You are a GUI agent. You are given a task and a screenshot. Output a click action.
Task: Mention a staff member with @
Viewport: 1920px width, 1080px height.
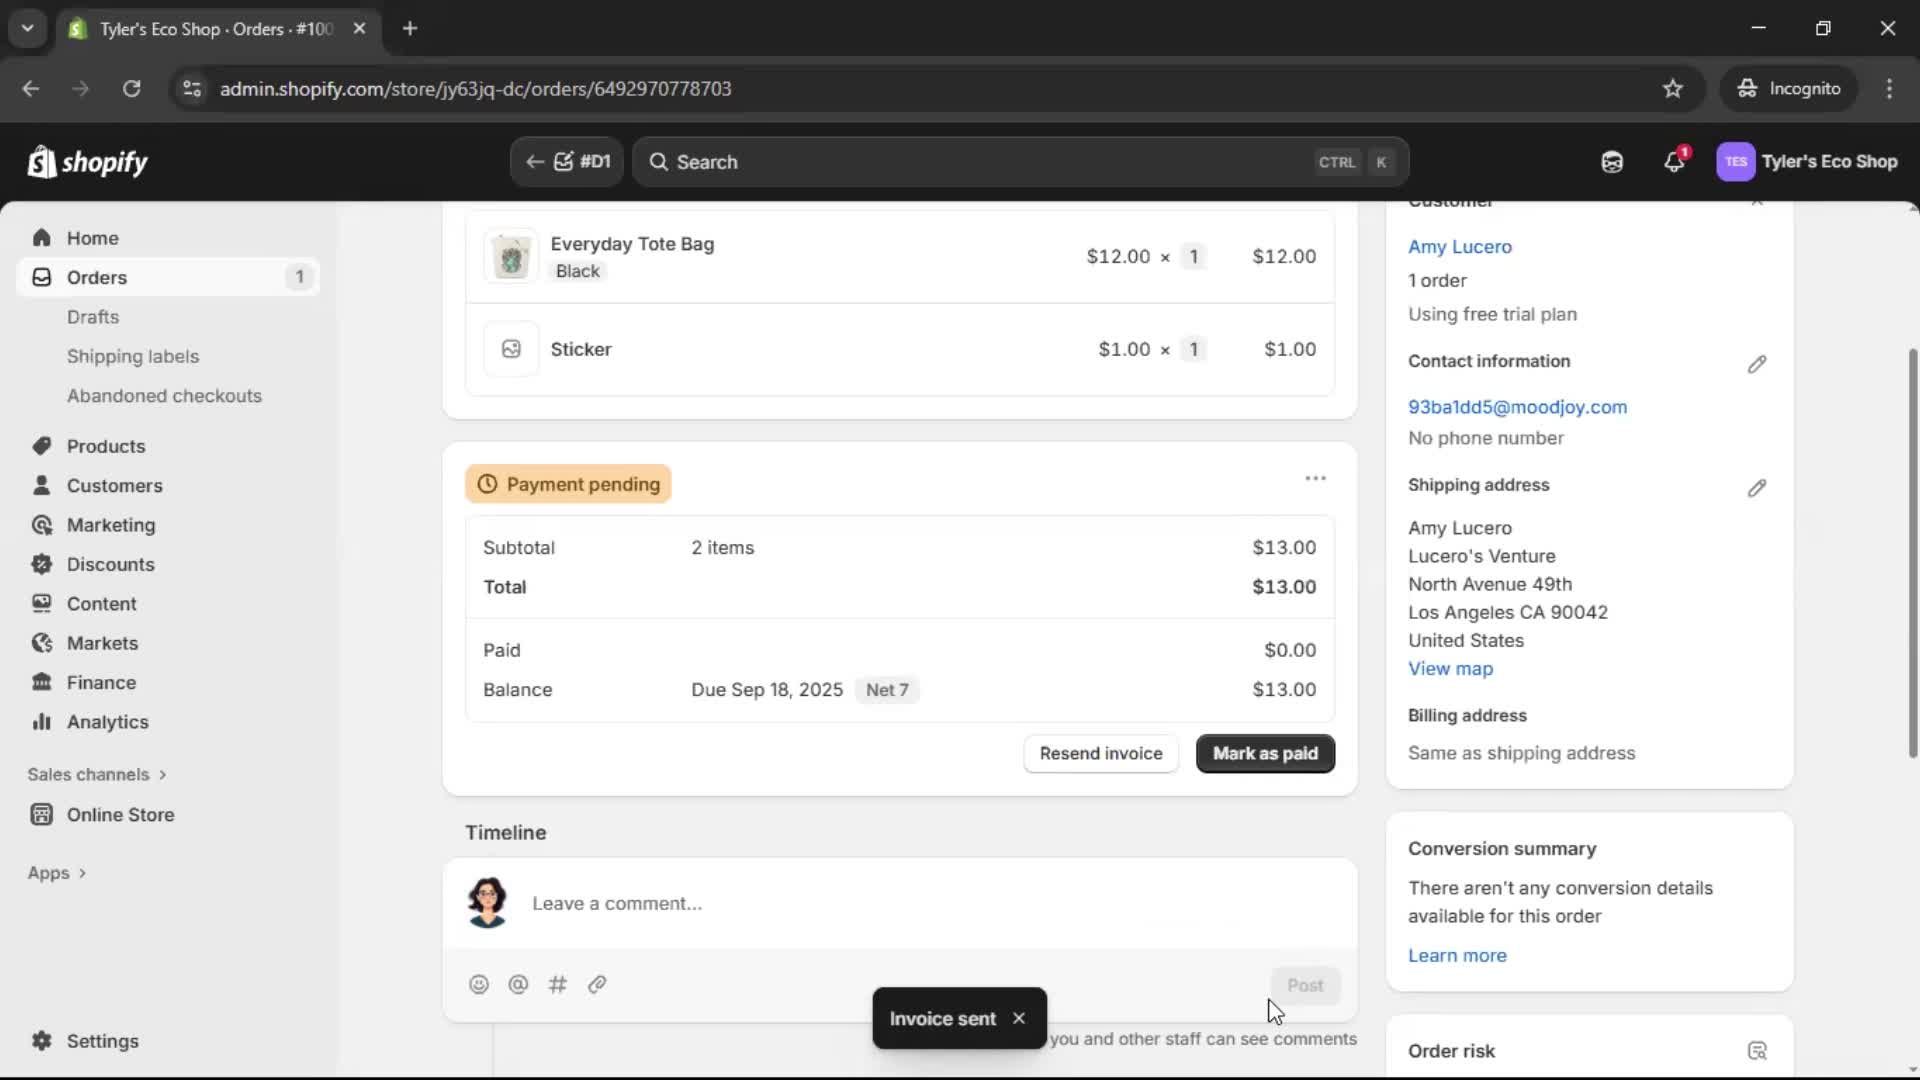pos(518,984)
